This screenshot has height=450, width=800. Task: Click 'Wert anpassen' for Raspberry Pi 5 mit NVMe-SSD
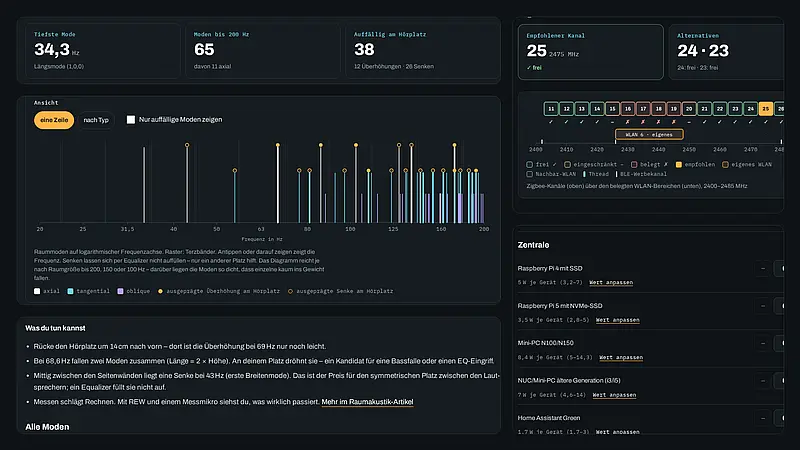tap(617, 320)
